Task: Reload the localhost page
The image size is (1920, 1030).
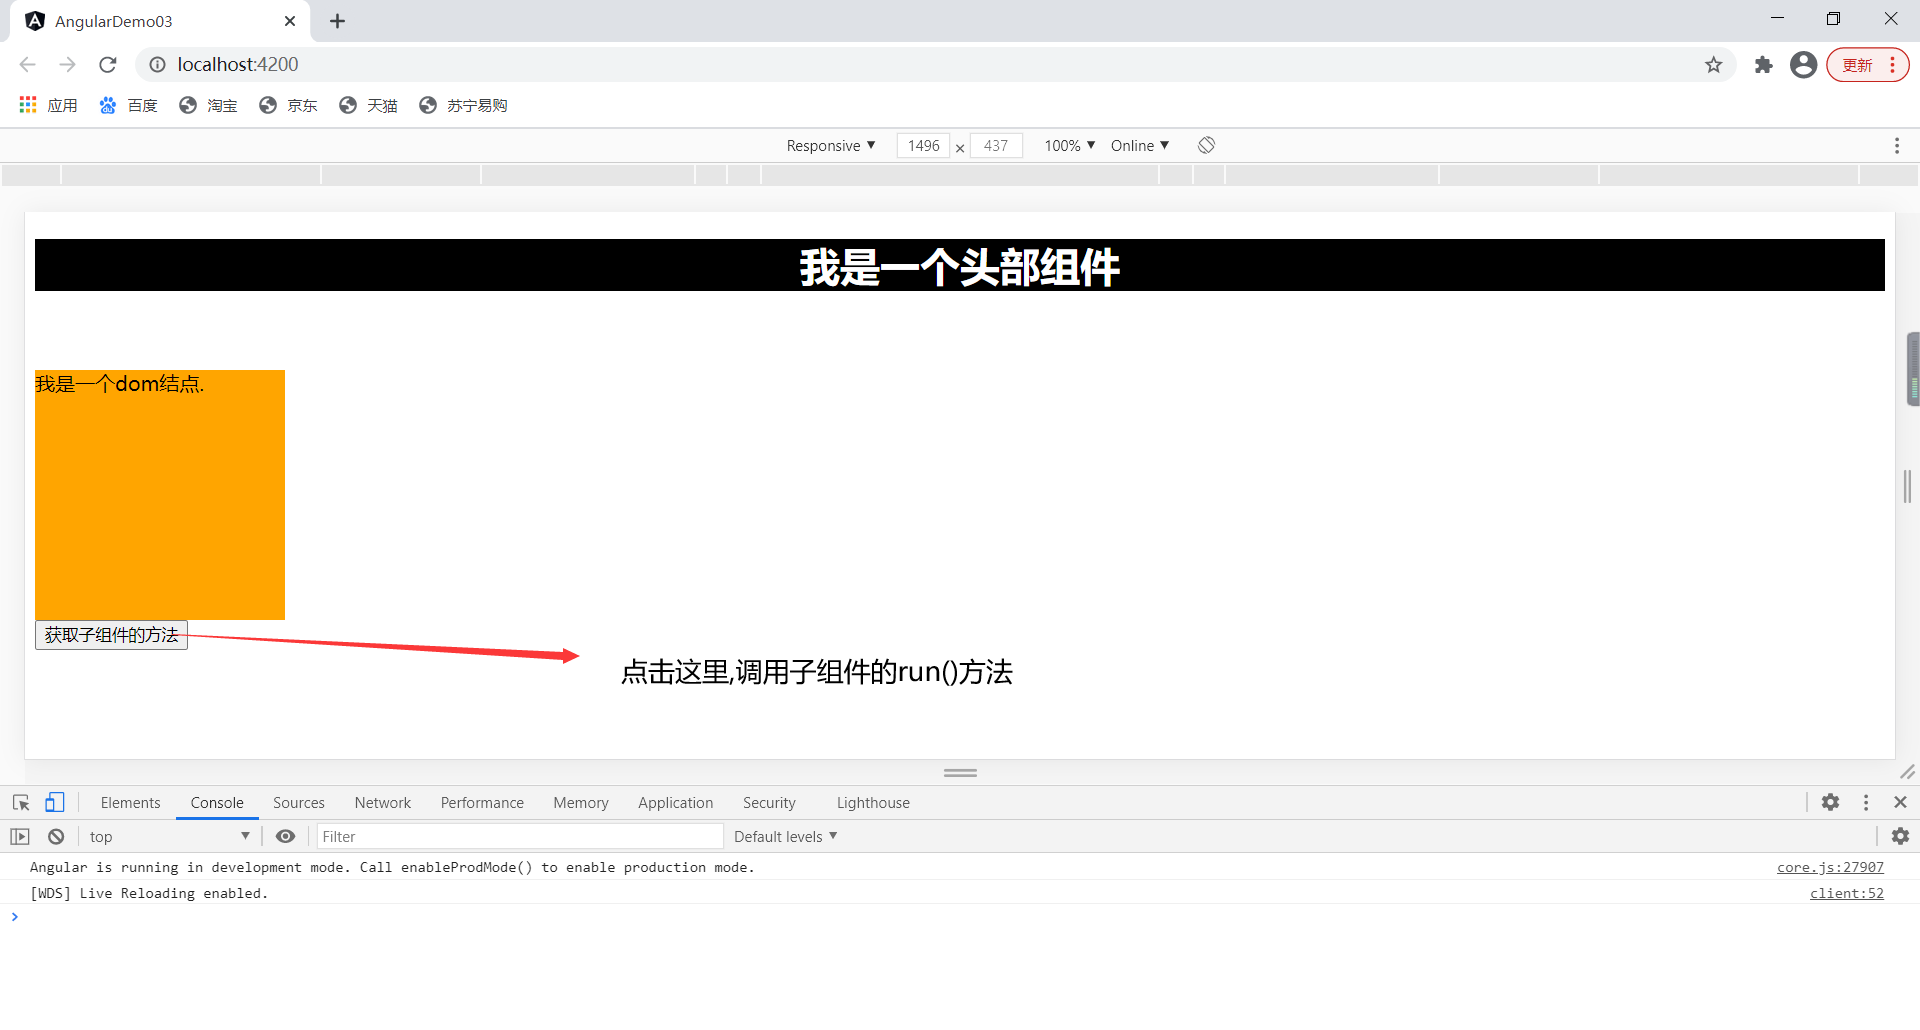Action: [x=108, y=65]
